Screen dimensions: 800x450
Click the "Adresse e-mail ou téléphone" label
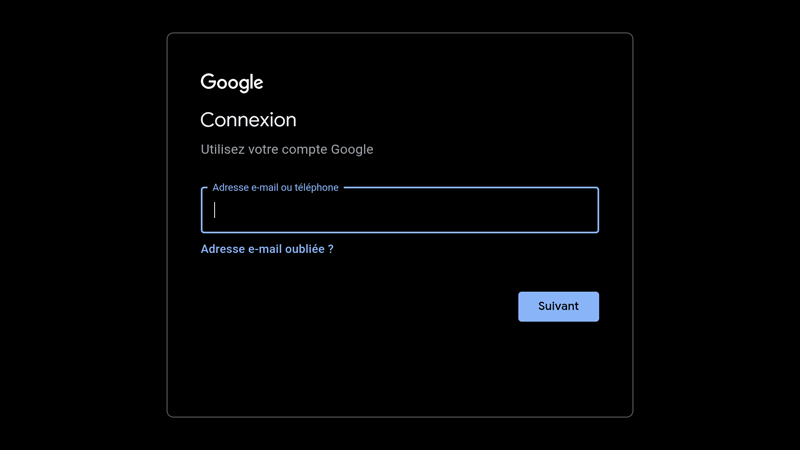tap(275, 187)
